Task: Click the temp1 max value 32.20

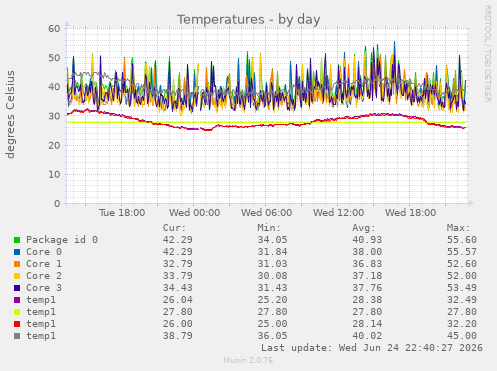Action: tap(462, 324)
